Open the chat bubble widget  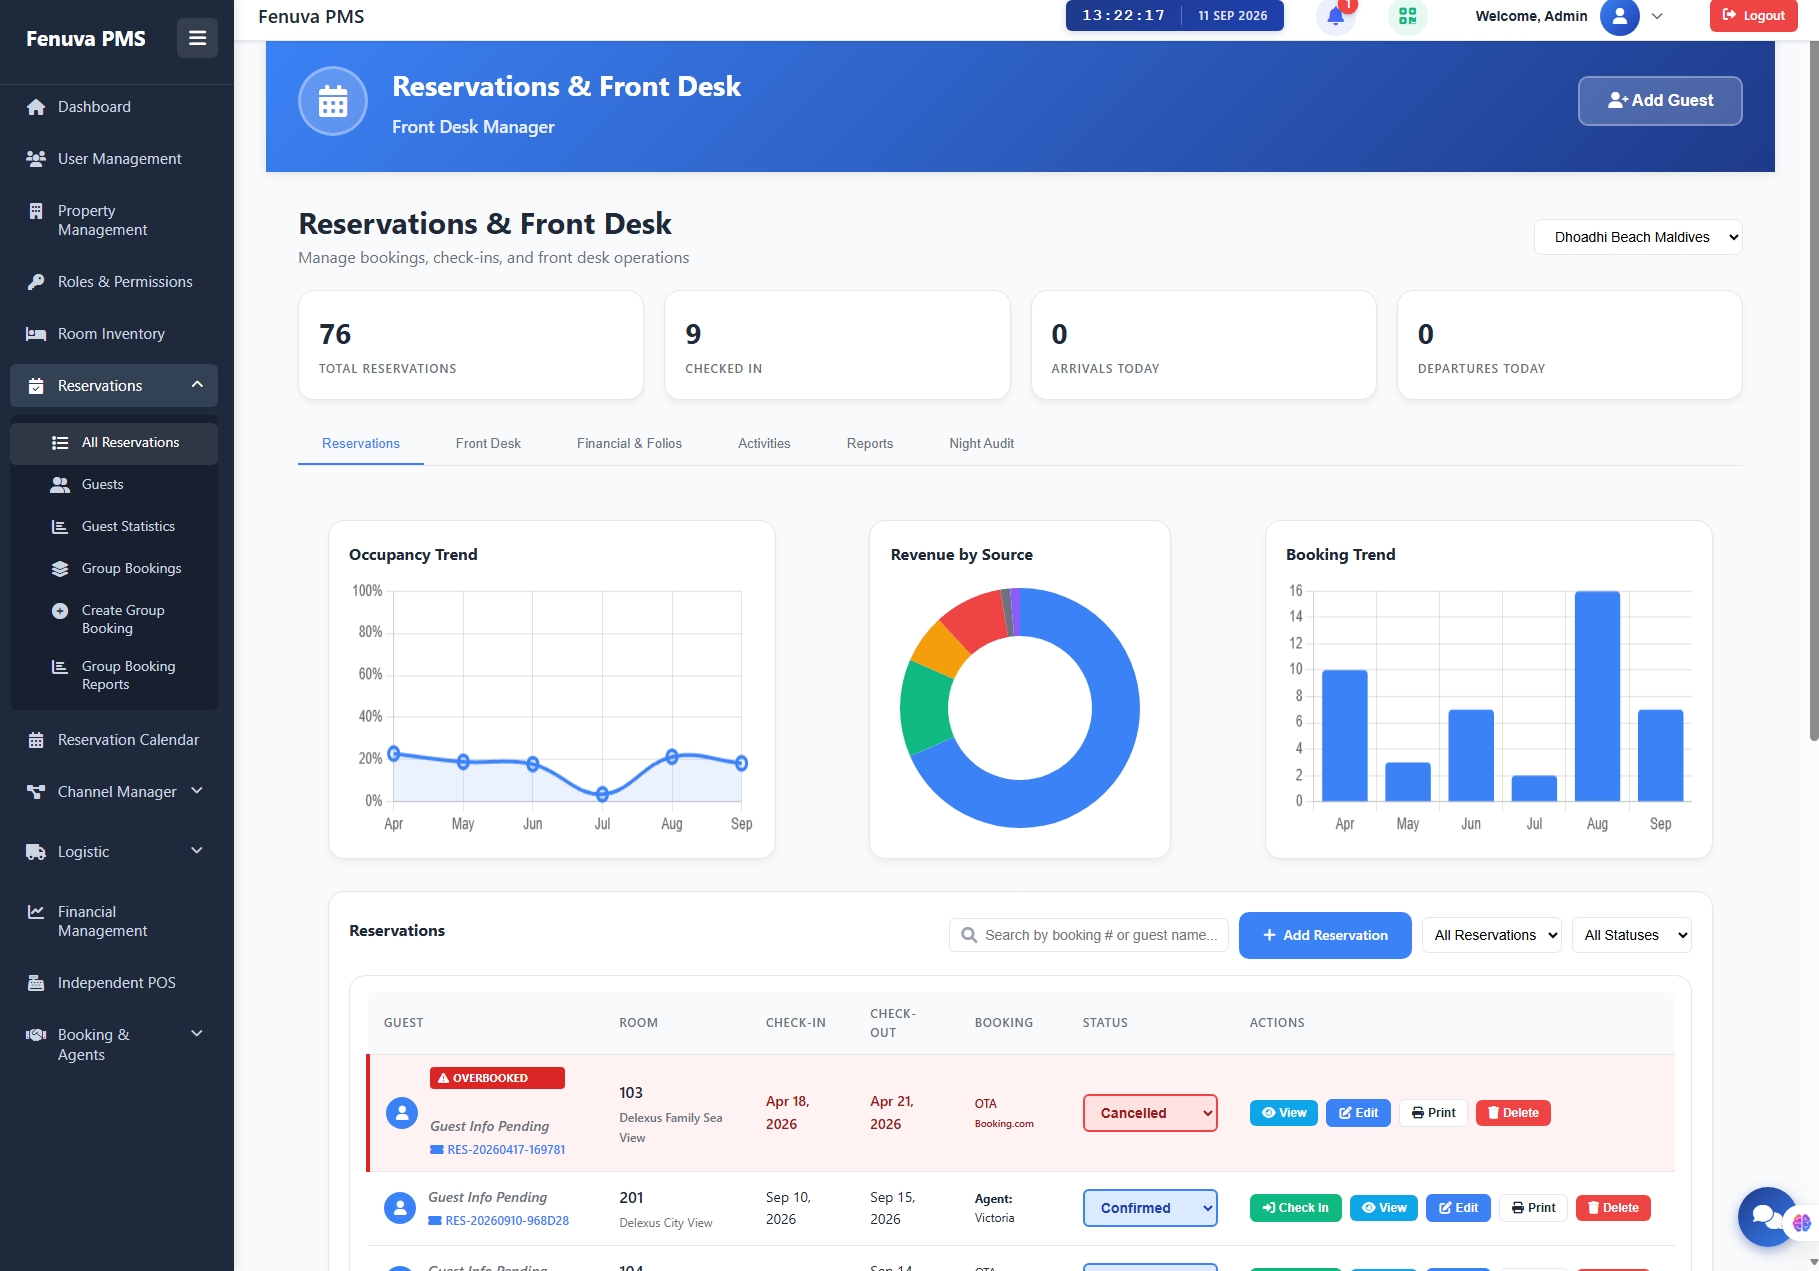tap(1767, 1217)
